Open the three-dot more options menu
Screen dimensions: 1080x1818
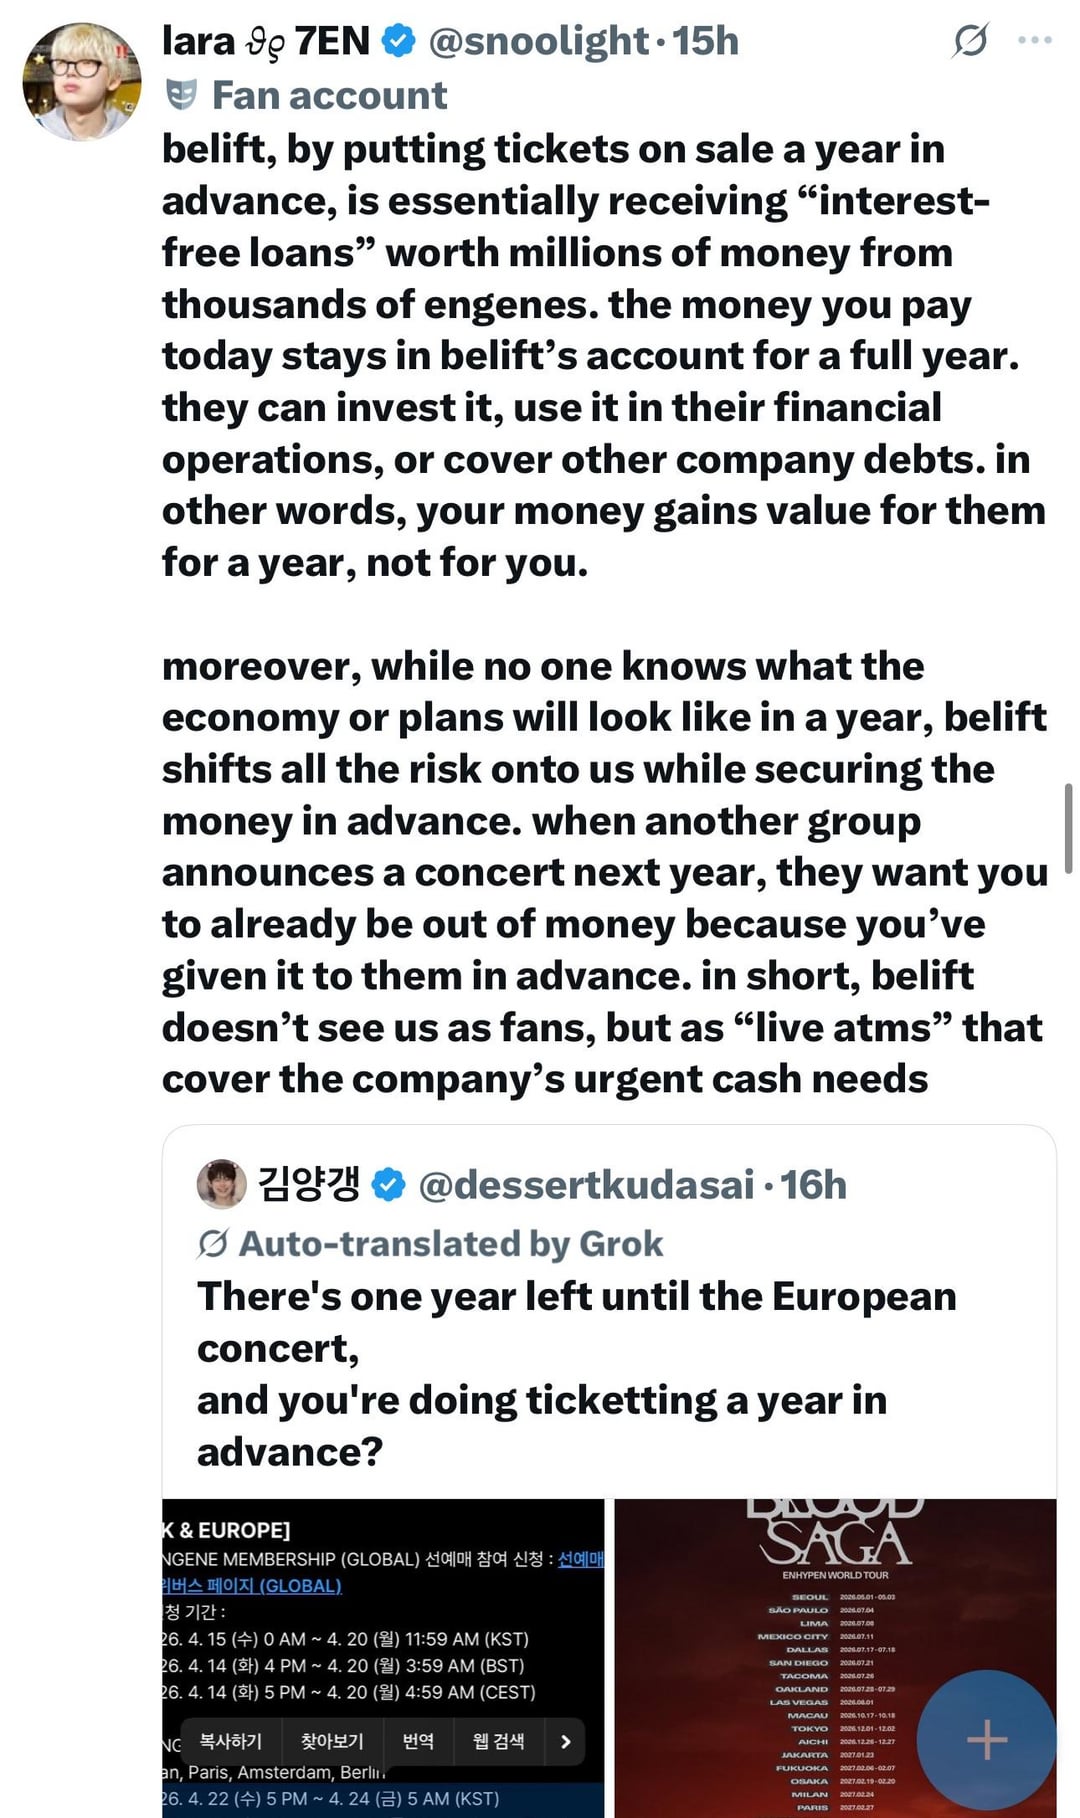[x=1034, y=40]
